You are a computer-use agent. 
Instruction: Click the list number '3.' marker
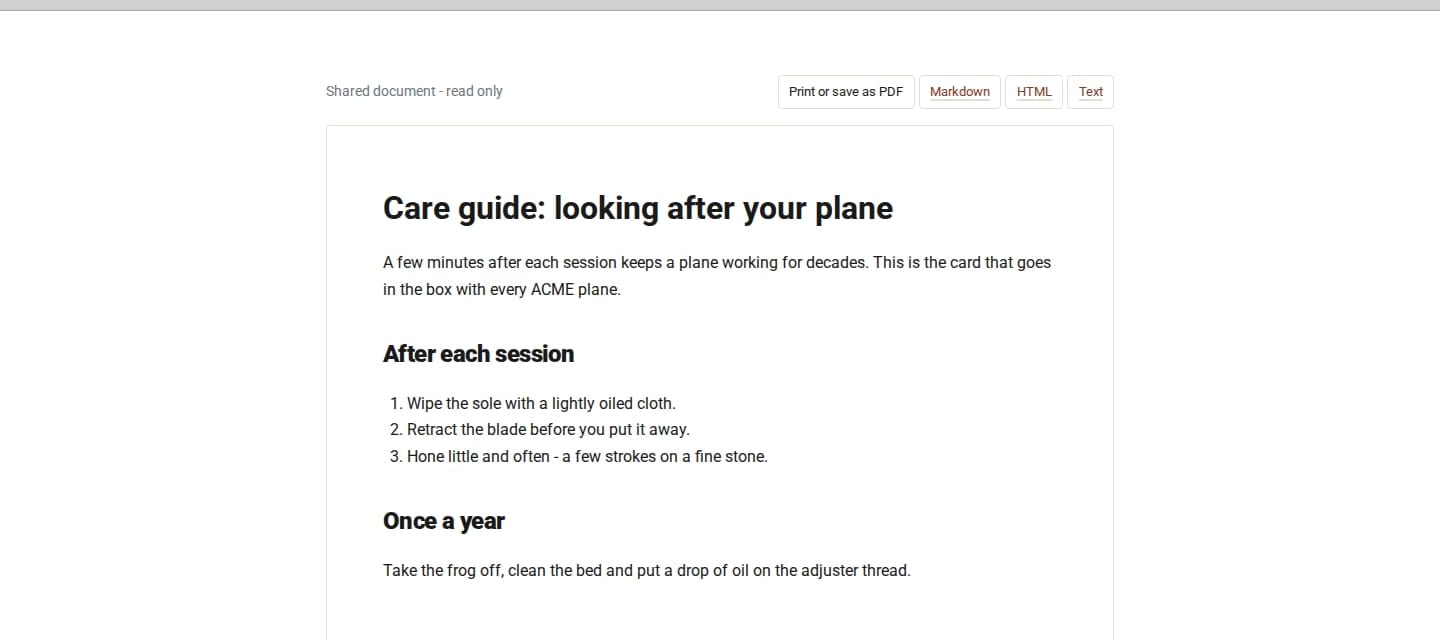point(396,457)
